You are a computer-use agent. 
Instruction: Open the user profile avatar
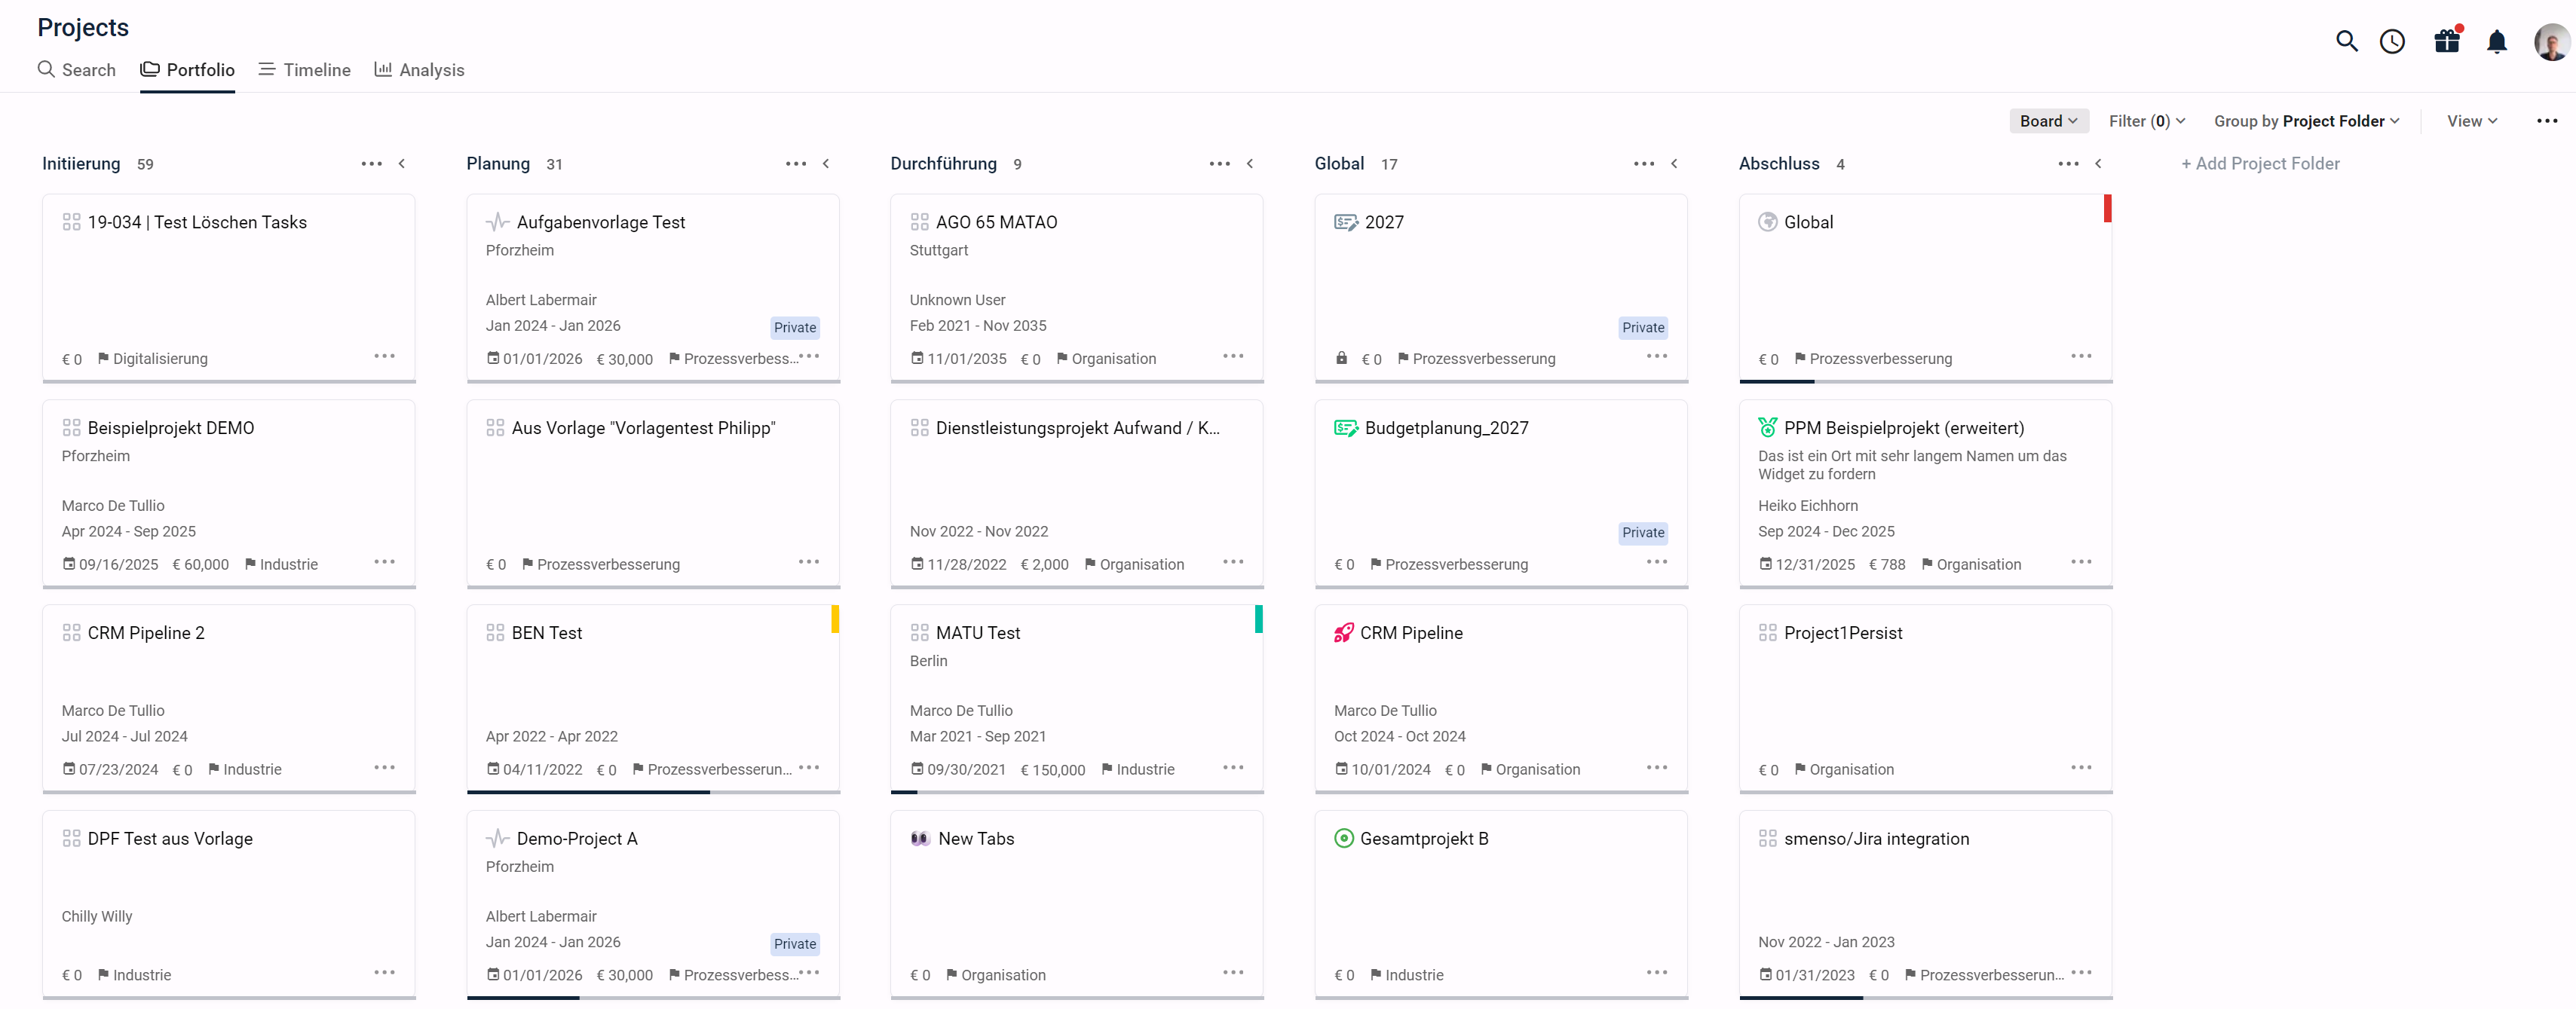click(2551, 42)
